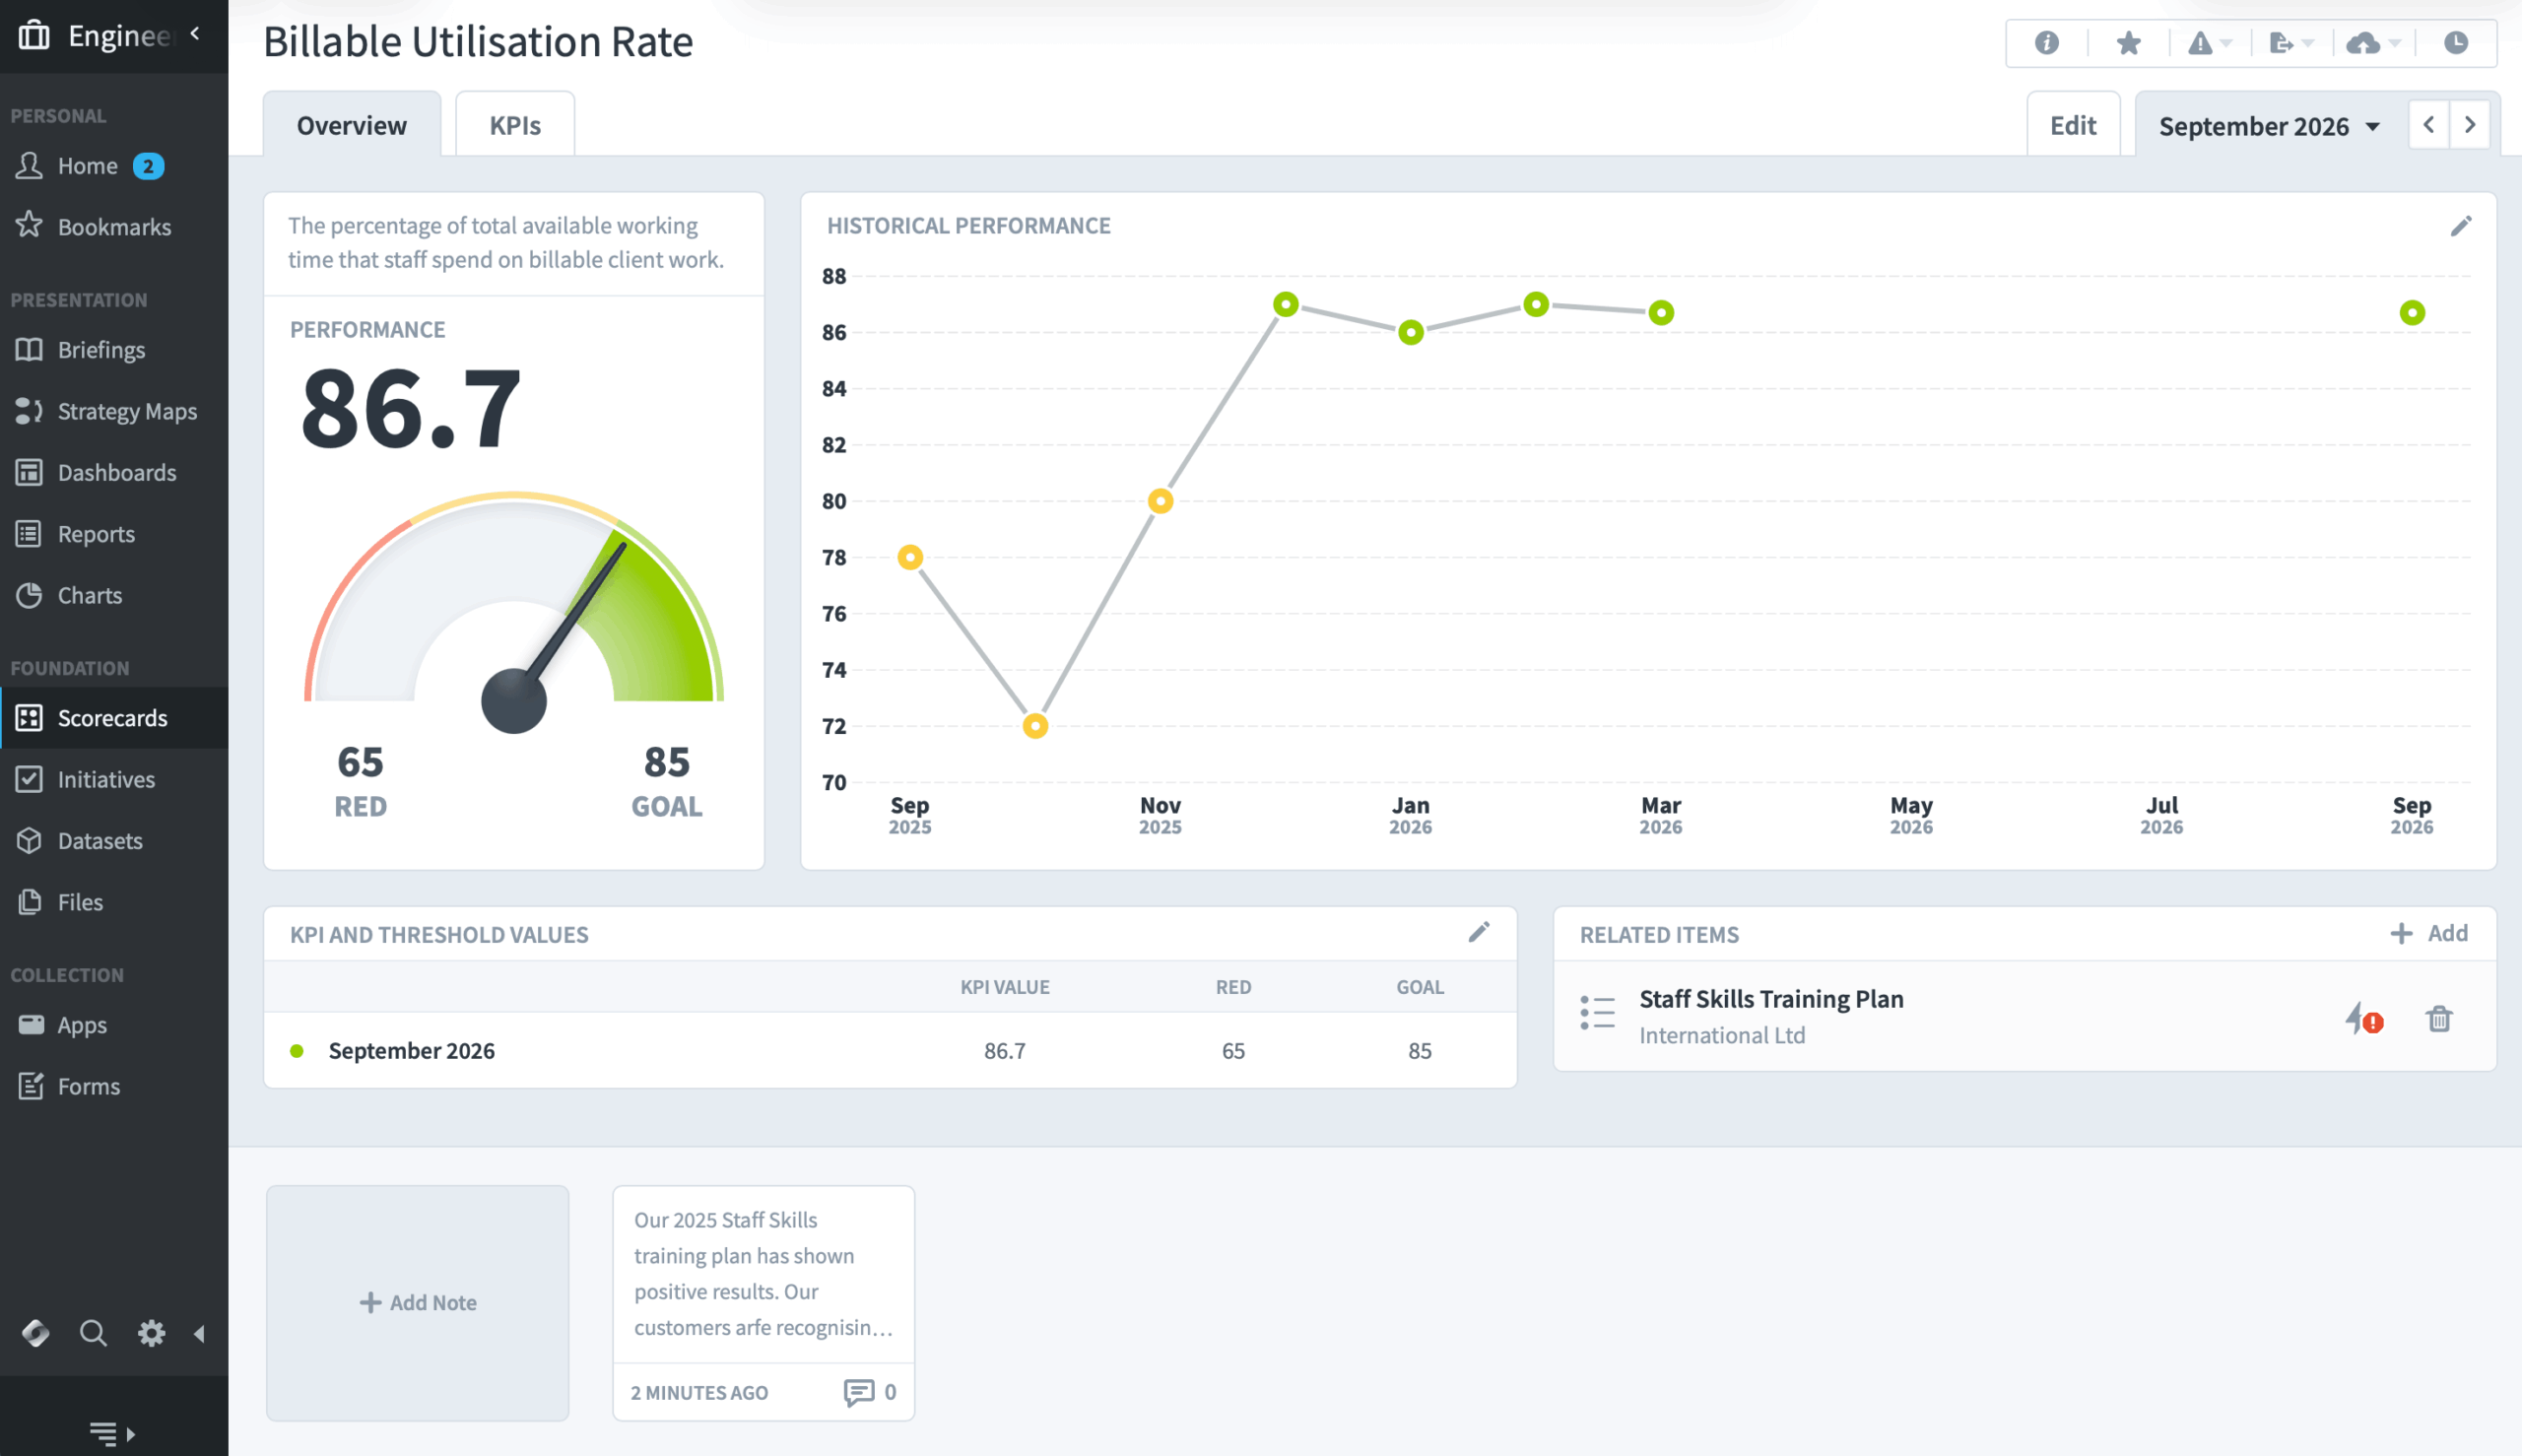Bookmark this KPI with the star icon
The image size is (2522, 1456).
click(2128, 43)
